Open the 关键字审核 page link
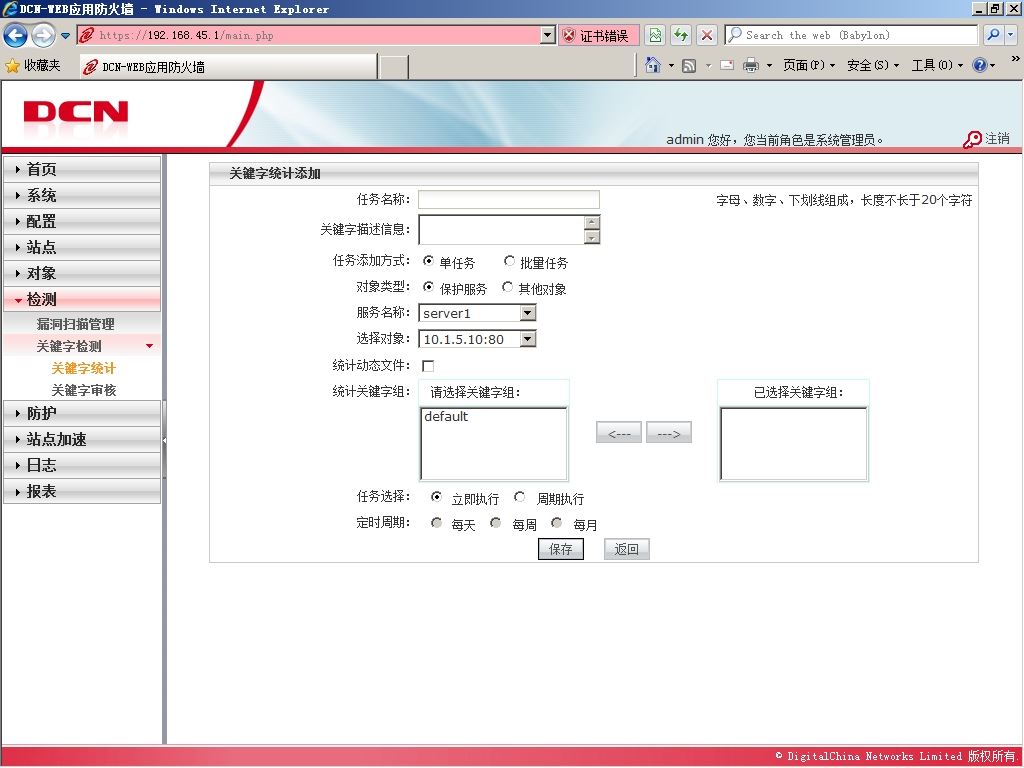The image size is (1024, 768). 84,391
